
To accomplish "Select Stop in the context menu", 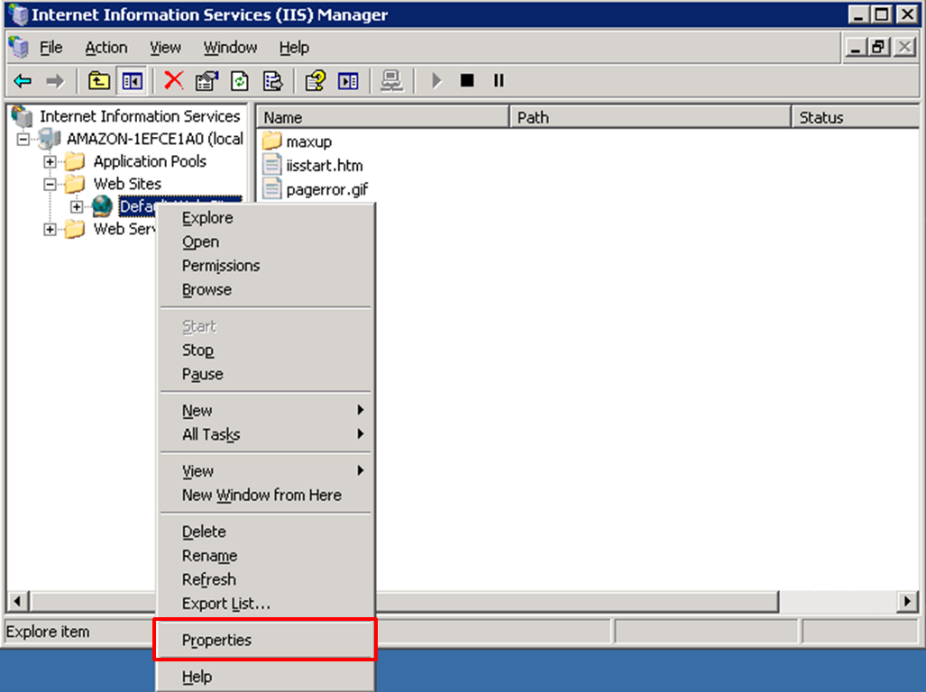I will tap(266, 350).
